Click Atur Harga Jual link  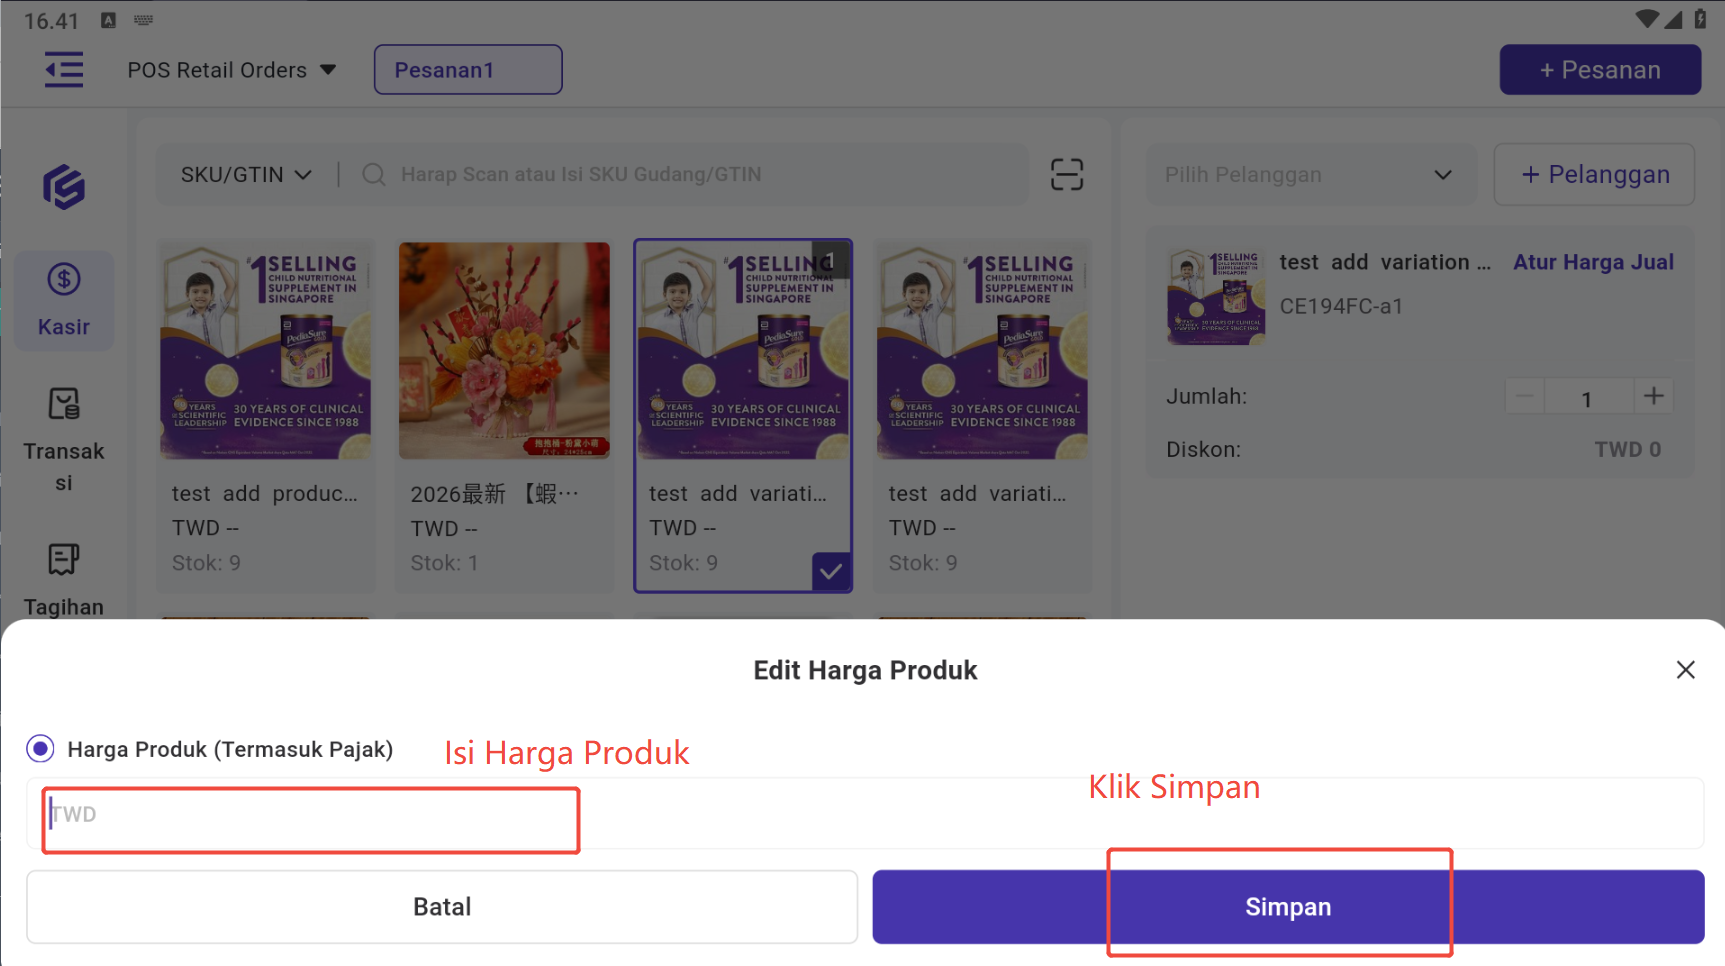pos(1593,262)
